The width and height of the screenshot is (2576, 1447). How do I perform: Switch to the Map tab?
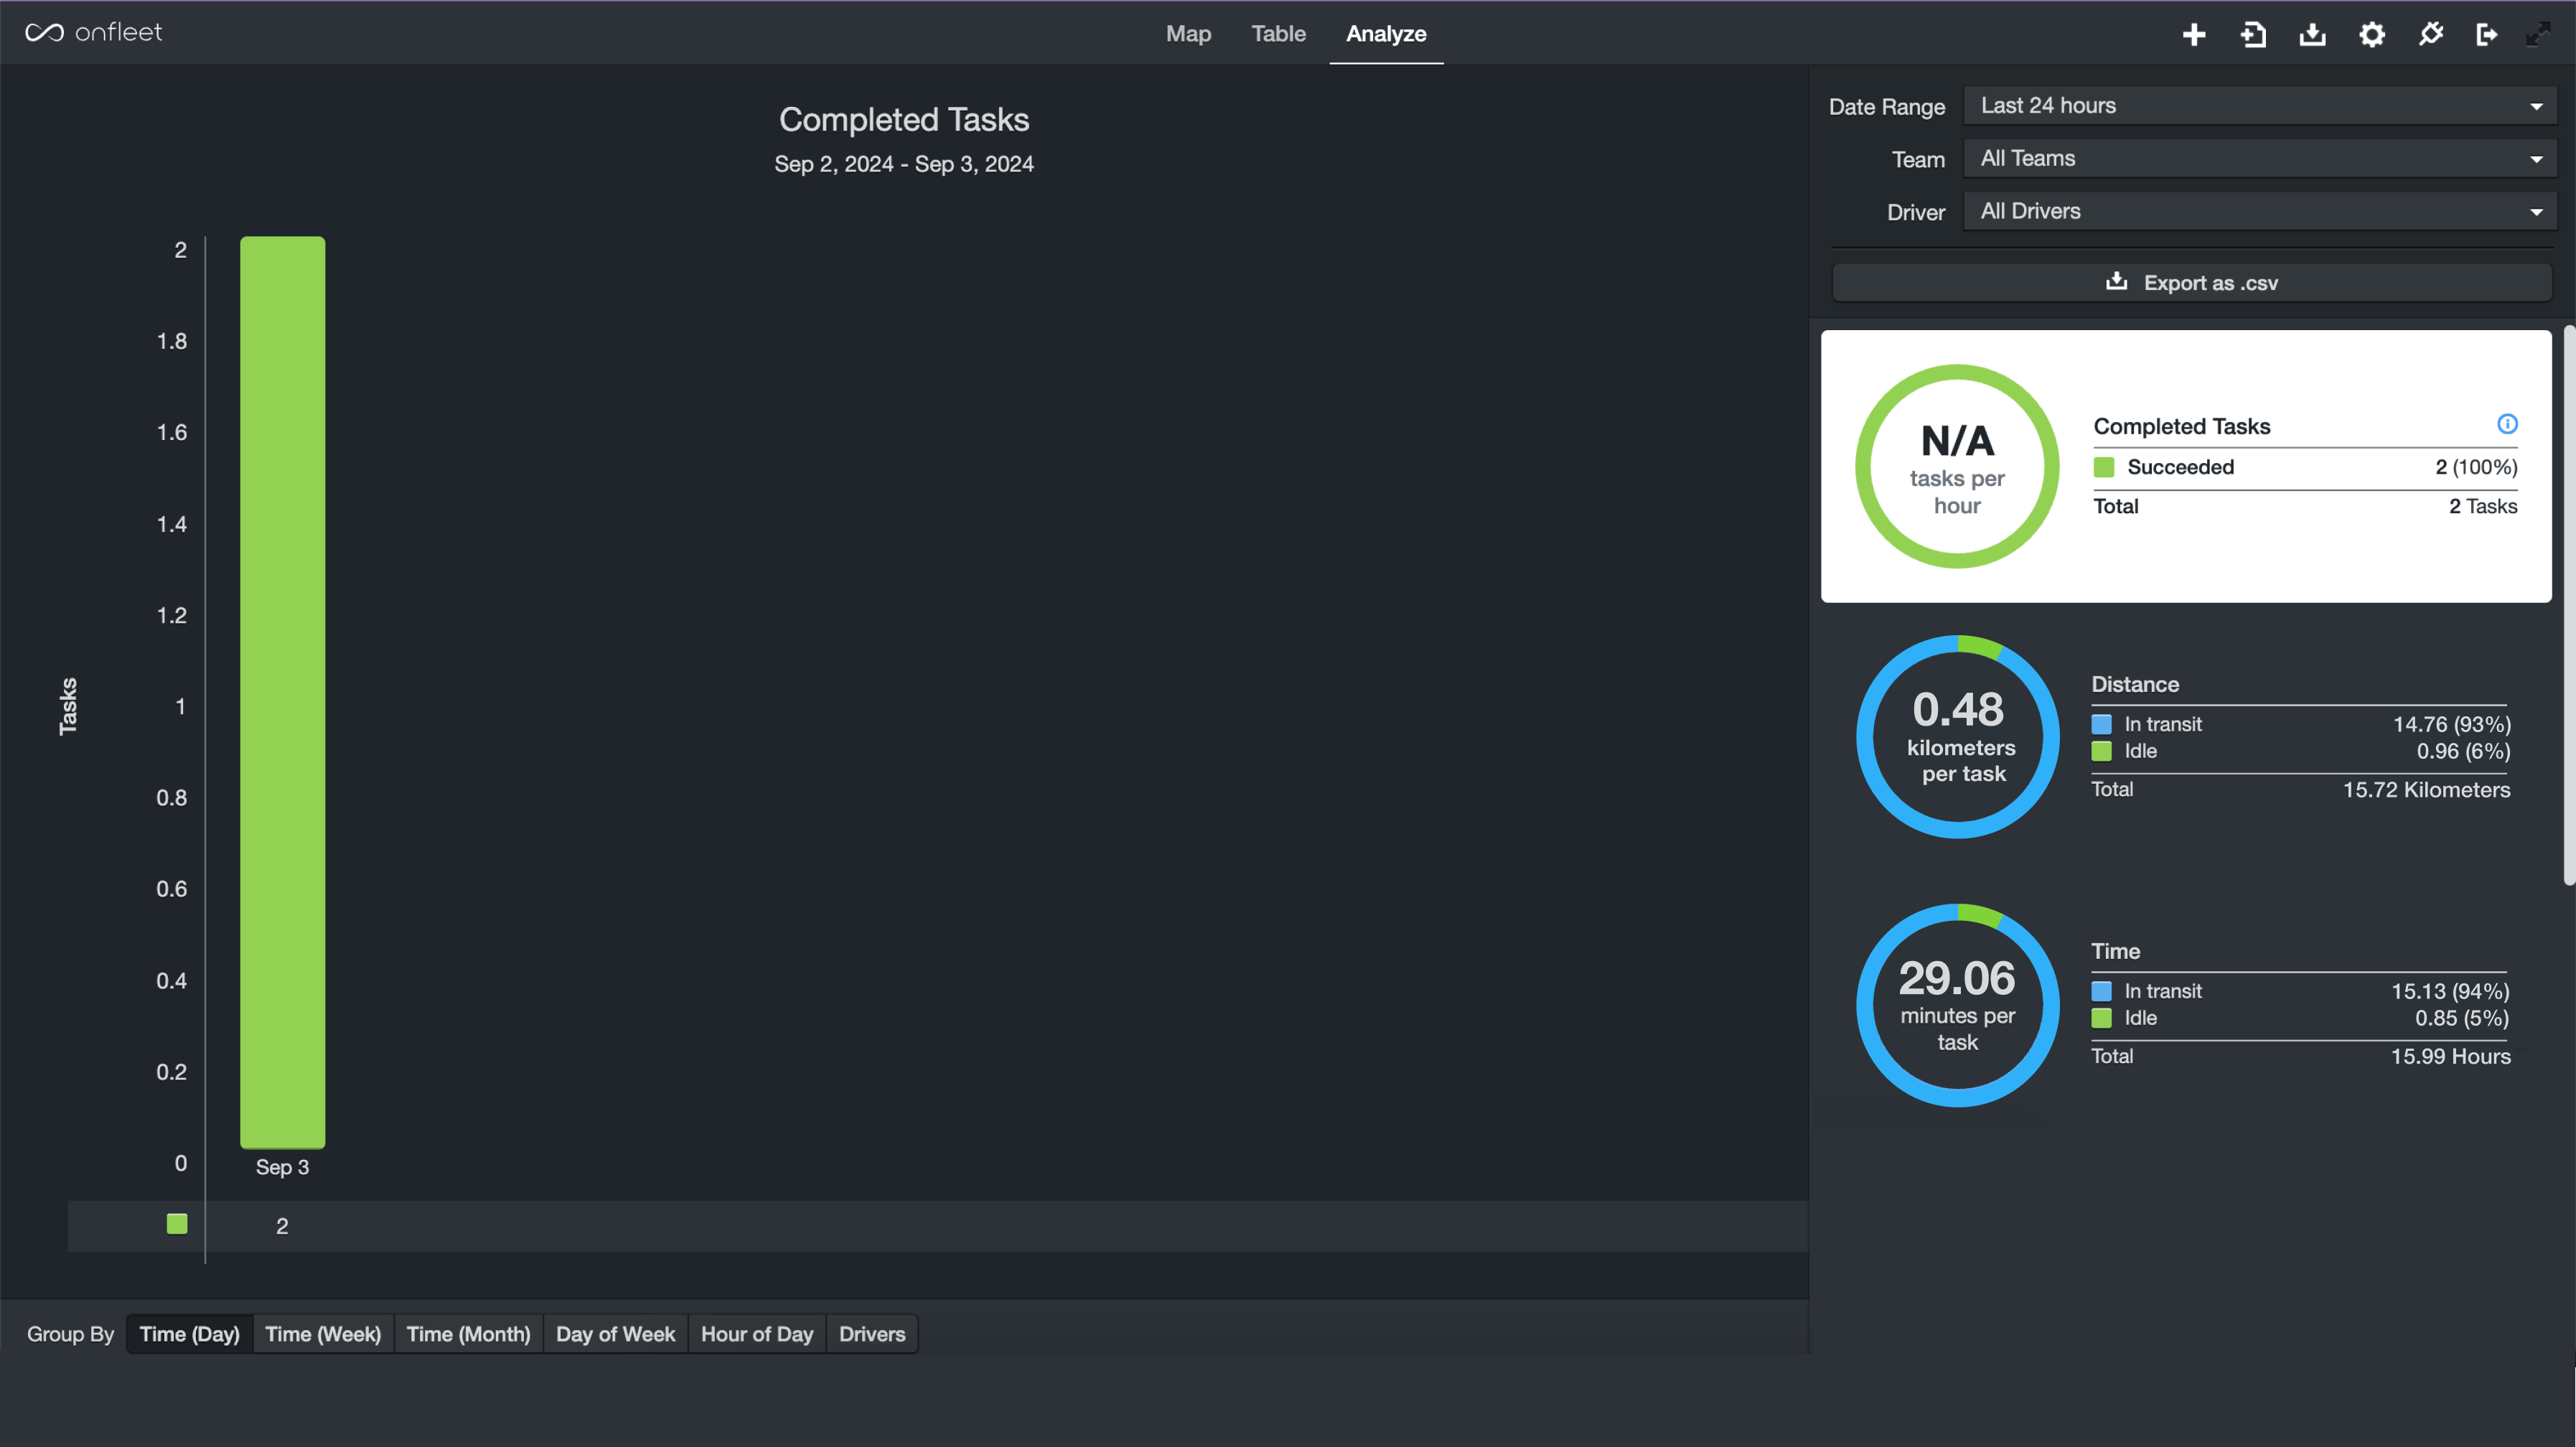(x=1188, y=33)
